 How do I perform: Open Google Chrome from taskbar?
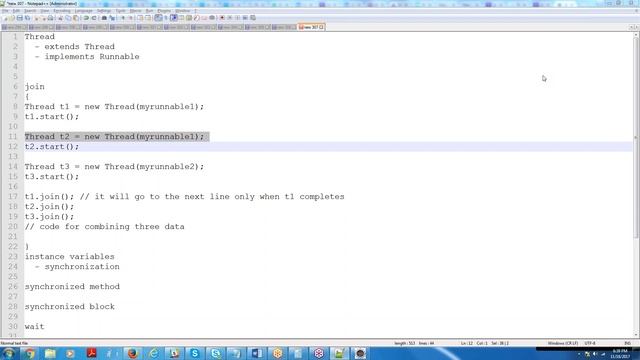(x=30, y=353)
